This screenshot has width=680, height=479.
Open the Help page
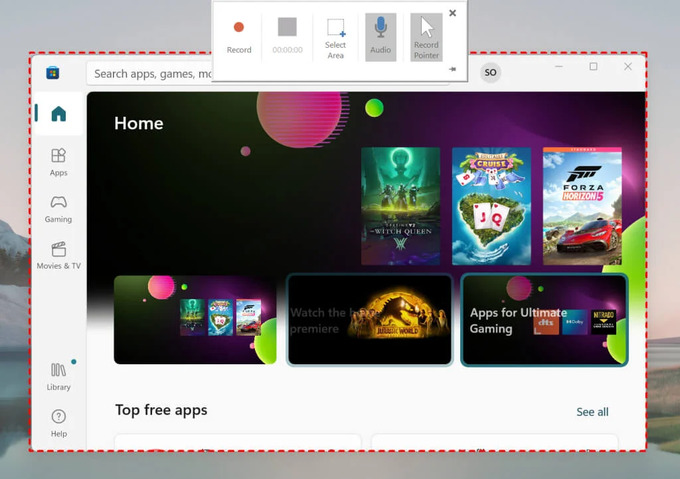58,422
